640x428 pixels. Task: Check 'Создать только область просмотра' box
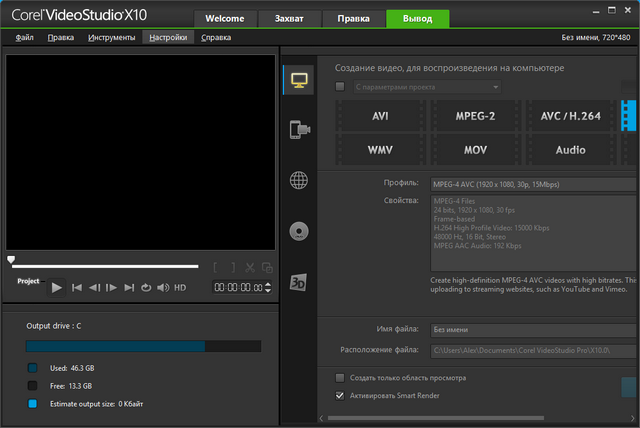tap(340, 378)
